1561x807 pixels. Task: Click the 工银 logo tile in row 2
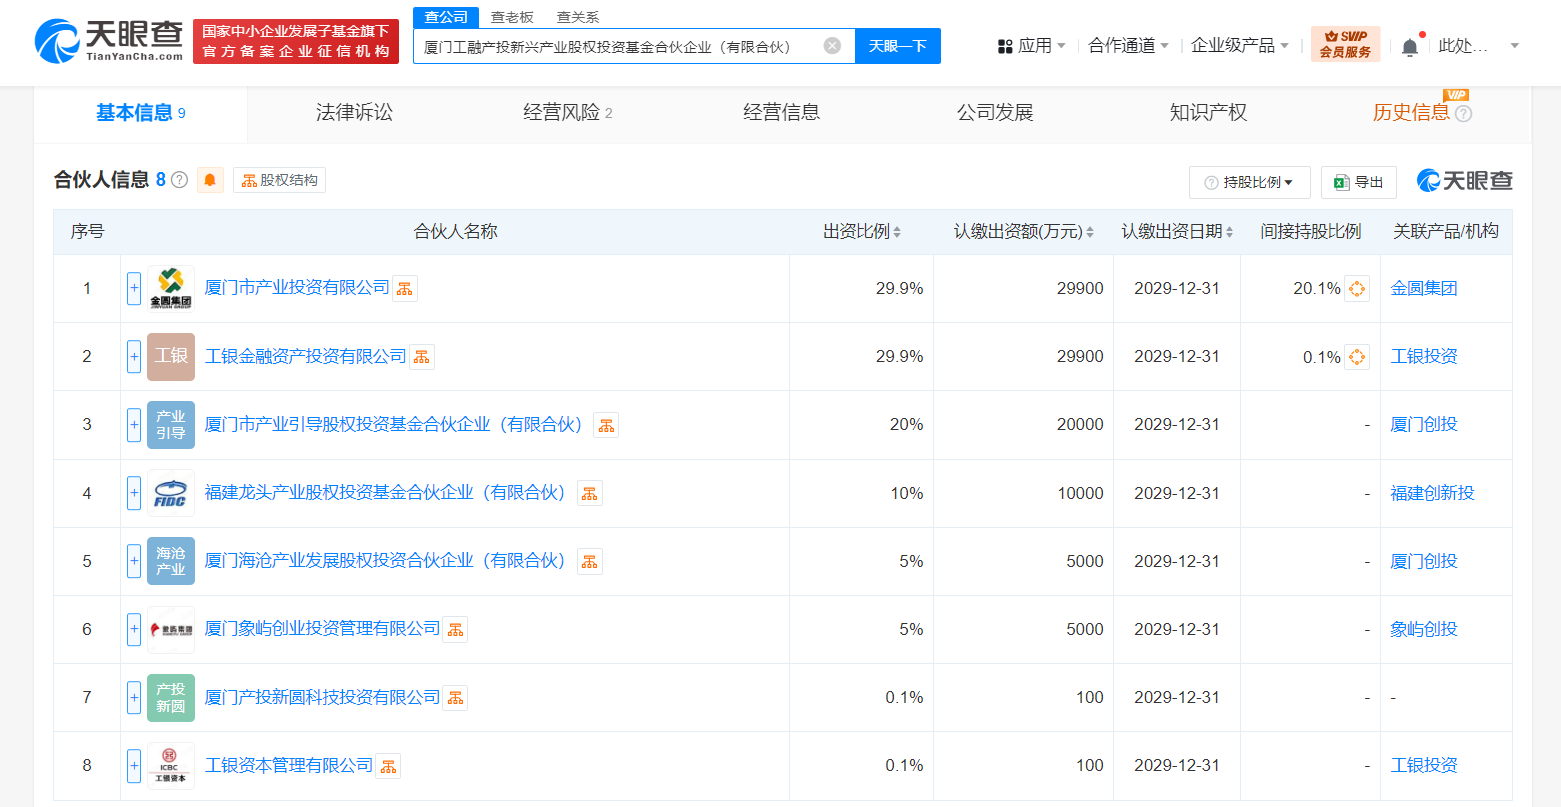click(171, 357)
